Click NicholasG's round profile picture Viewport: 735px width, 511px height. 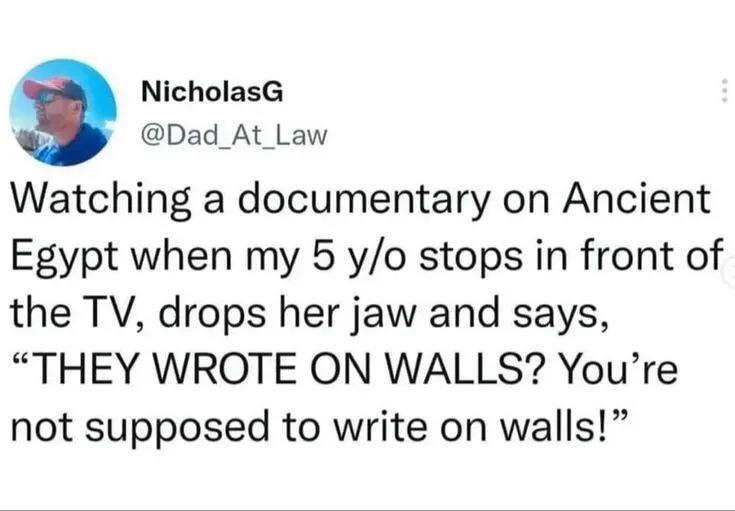(63, 113)
